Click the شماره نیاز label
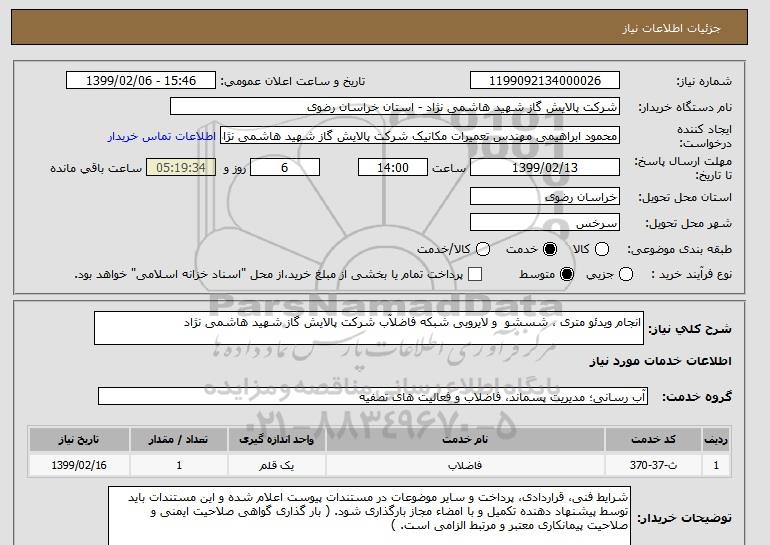 coord(704,82)
